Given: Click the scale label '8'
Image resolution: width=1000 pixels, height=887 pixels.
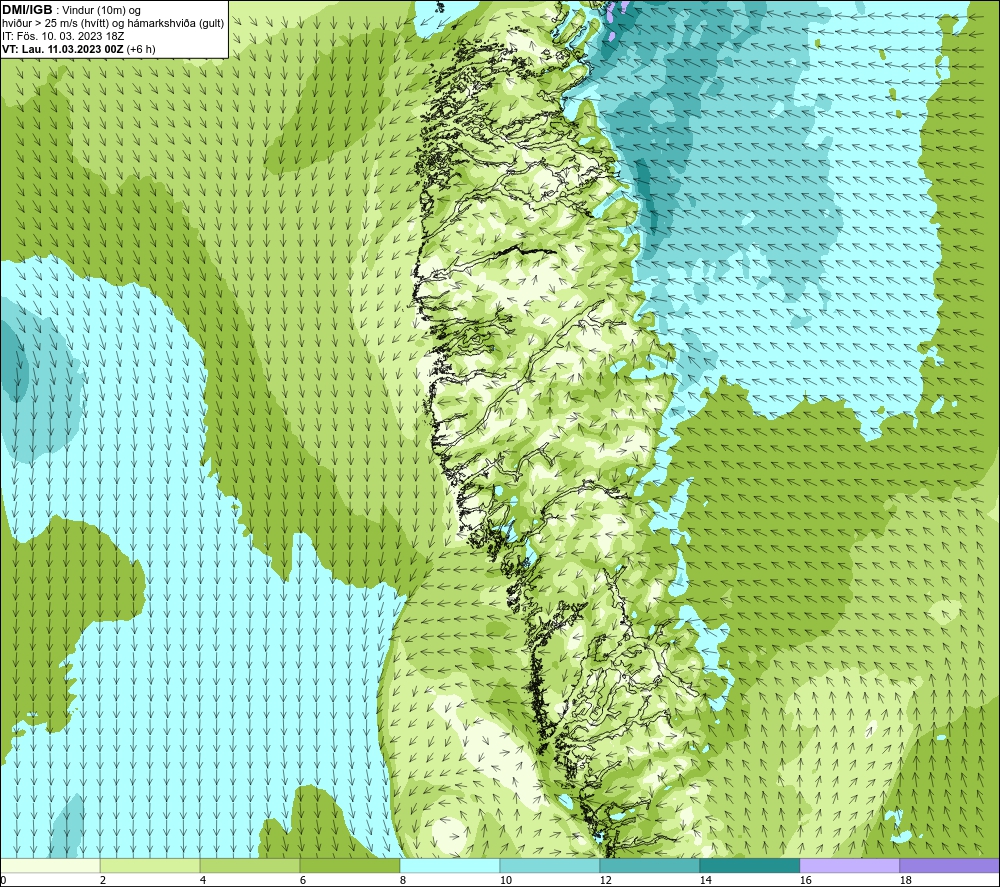Looking at the screenshot, I should coord(403,880).
